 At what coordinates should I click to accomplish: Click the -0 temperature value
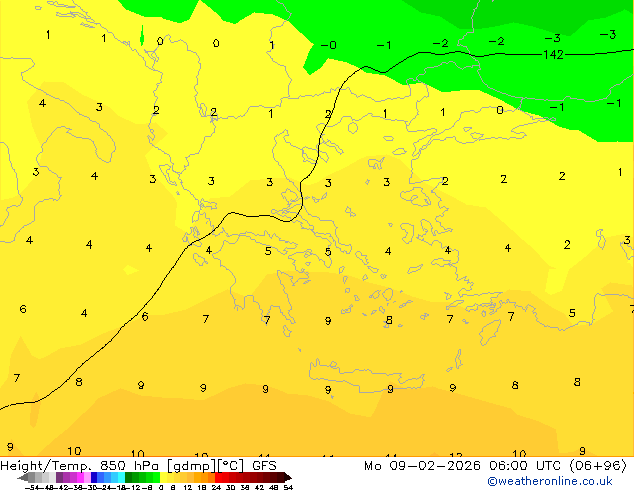point(328,45)
